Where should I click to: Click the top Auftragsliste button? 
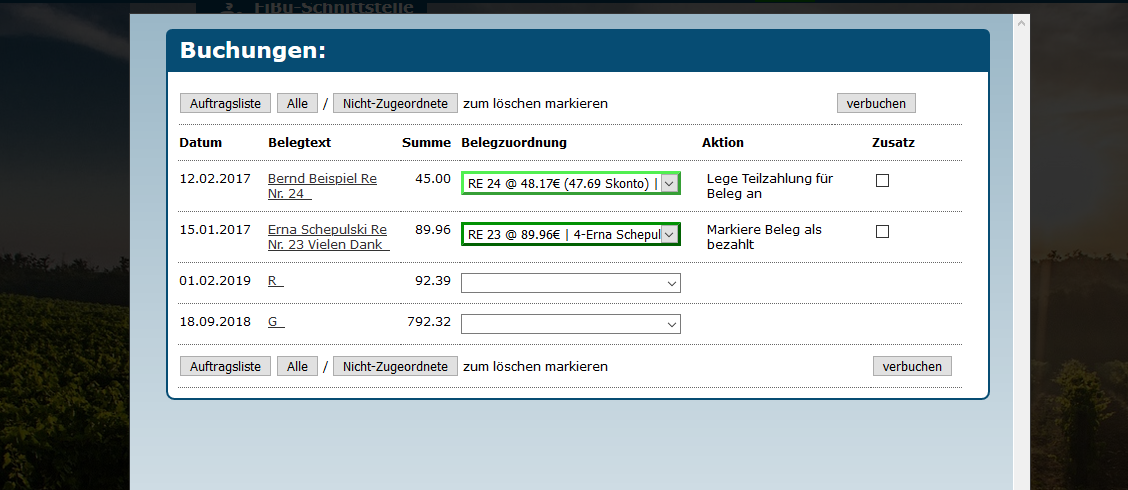tap(225, 103)
